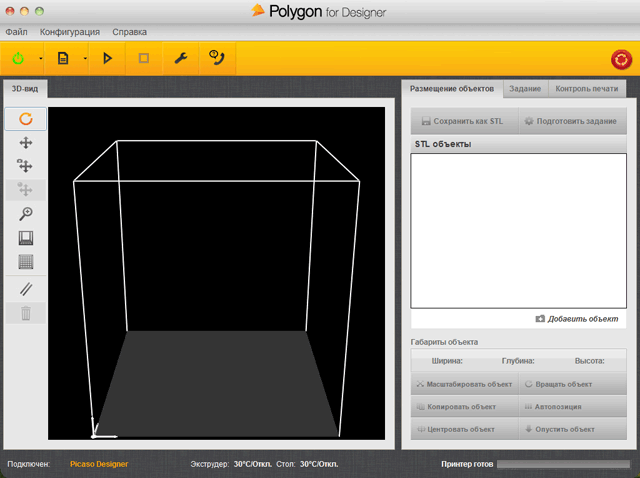The image size is (640, 478).
Task: Expand dropdown arrow beside document icon
Action: 85,58
